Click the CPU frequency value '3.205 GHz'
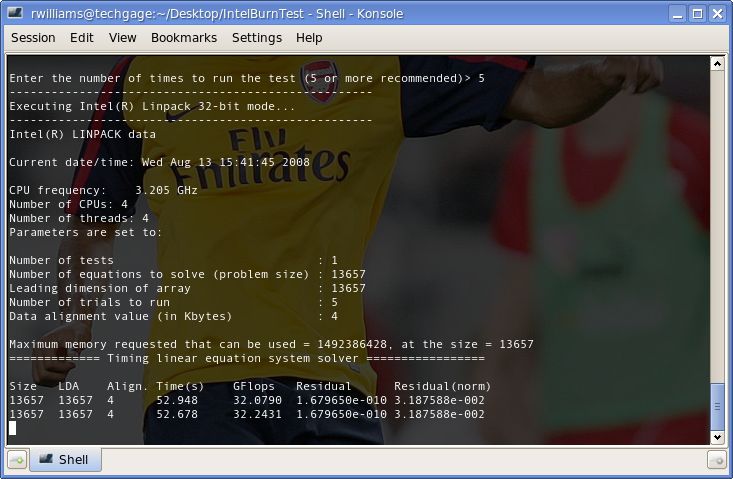The width and height of the screenshot is (733, 479). point(166,190)
